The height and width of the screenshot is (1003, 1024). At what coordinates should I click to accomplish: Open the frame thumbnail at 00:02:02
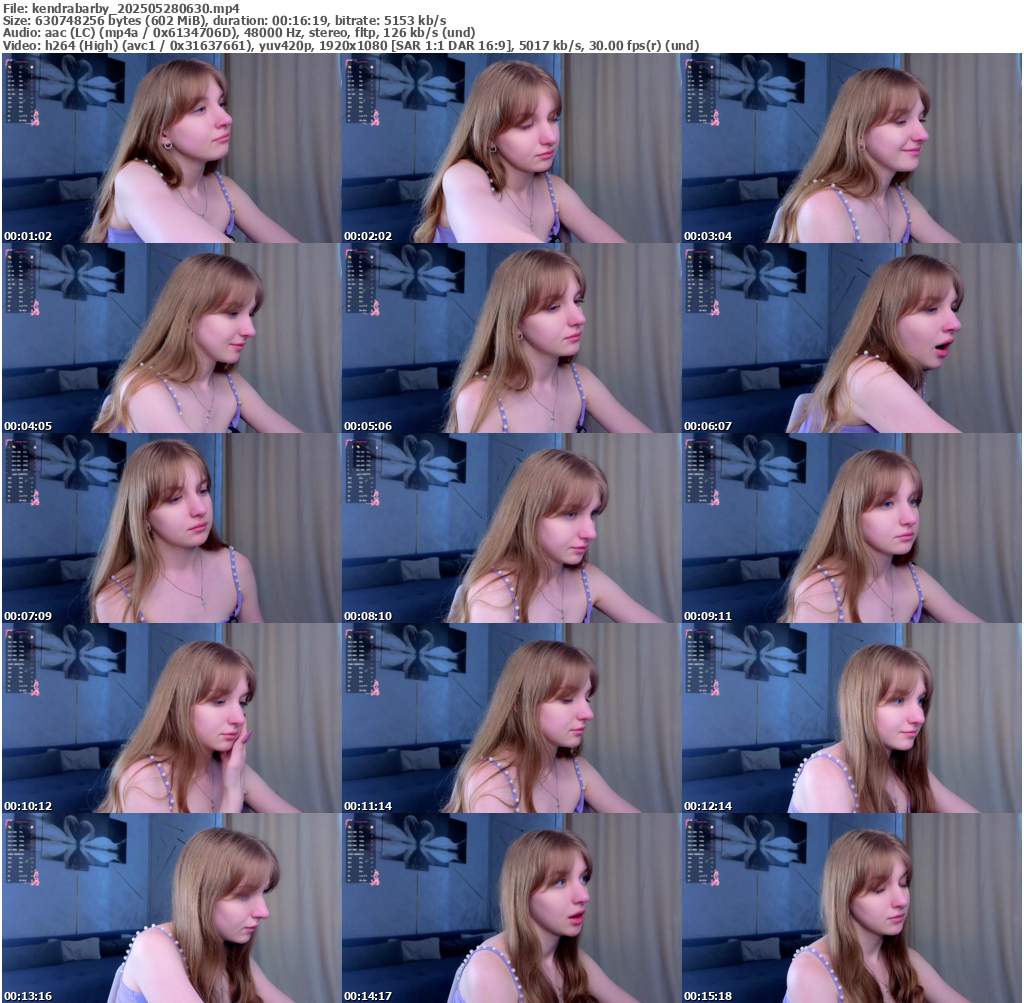point(511,148)
